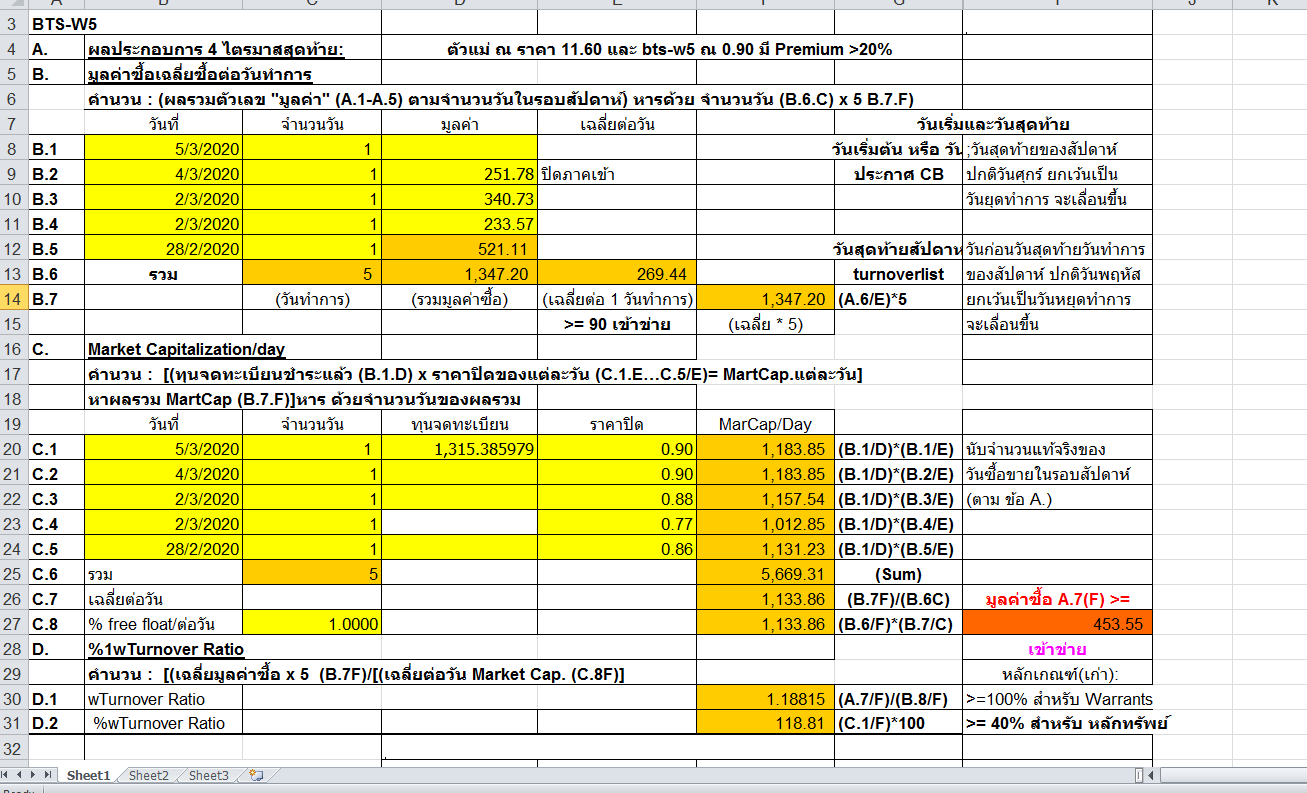Click the MarCap/Day column header cell

[765, 423]
